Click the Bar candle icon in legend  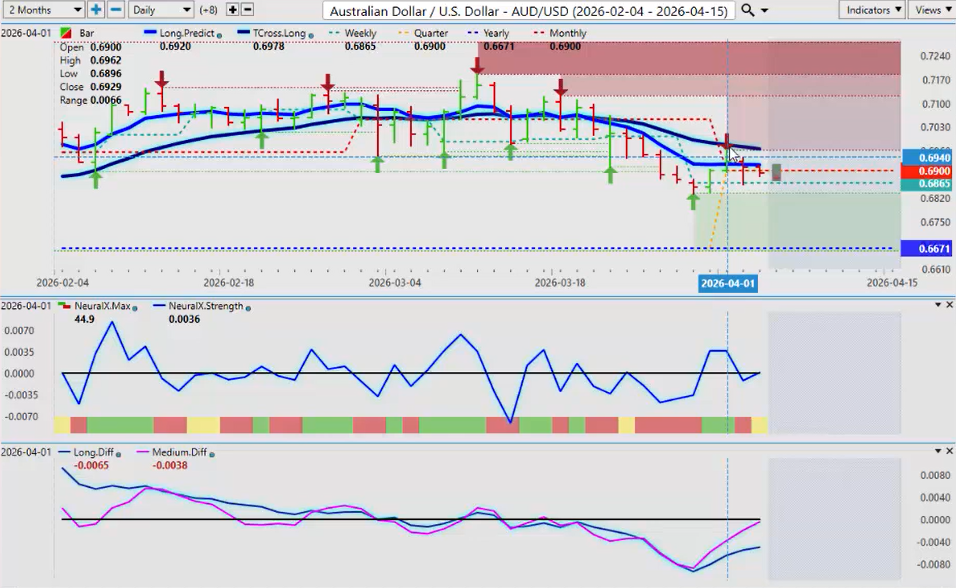pyautogui.click(x=65, y=34)
